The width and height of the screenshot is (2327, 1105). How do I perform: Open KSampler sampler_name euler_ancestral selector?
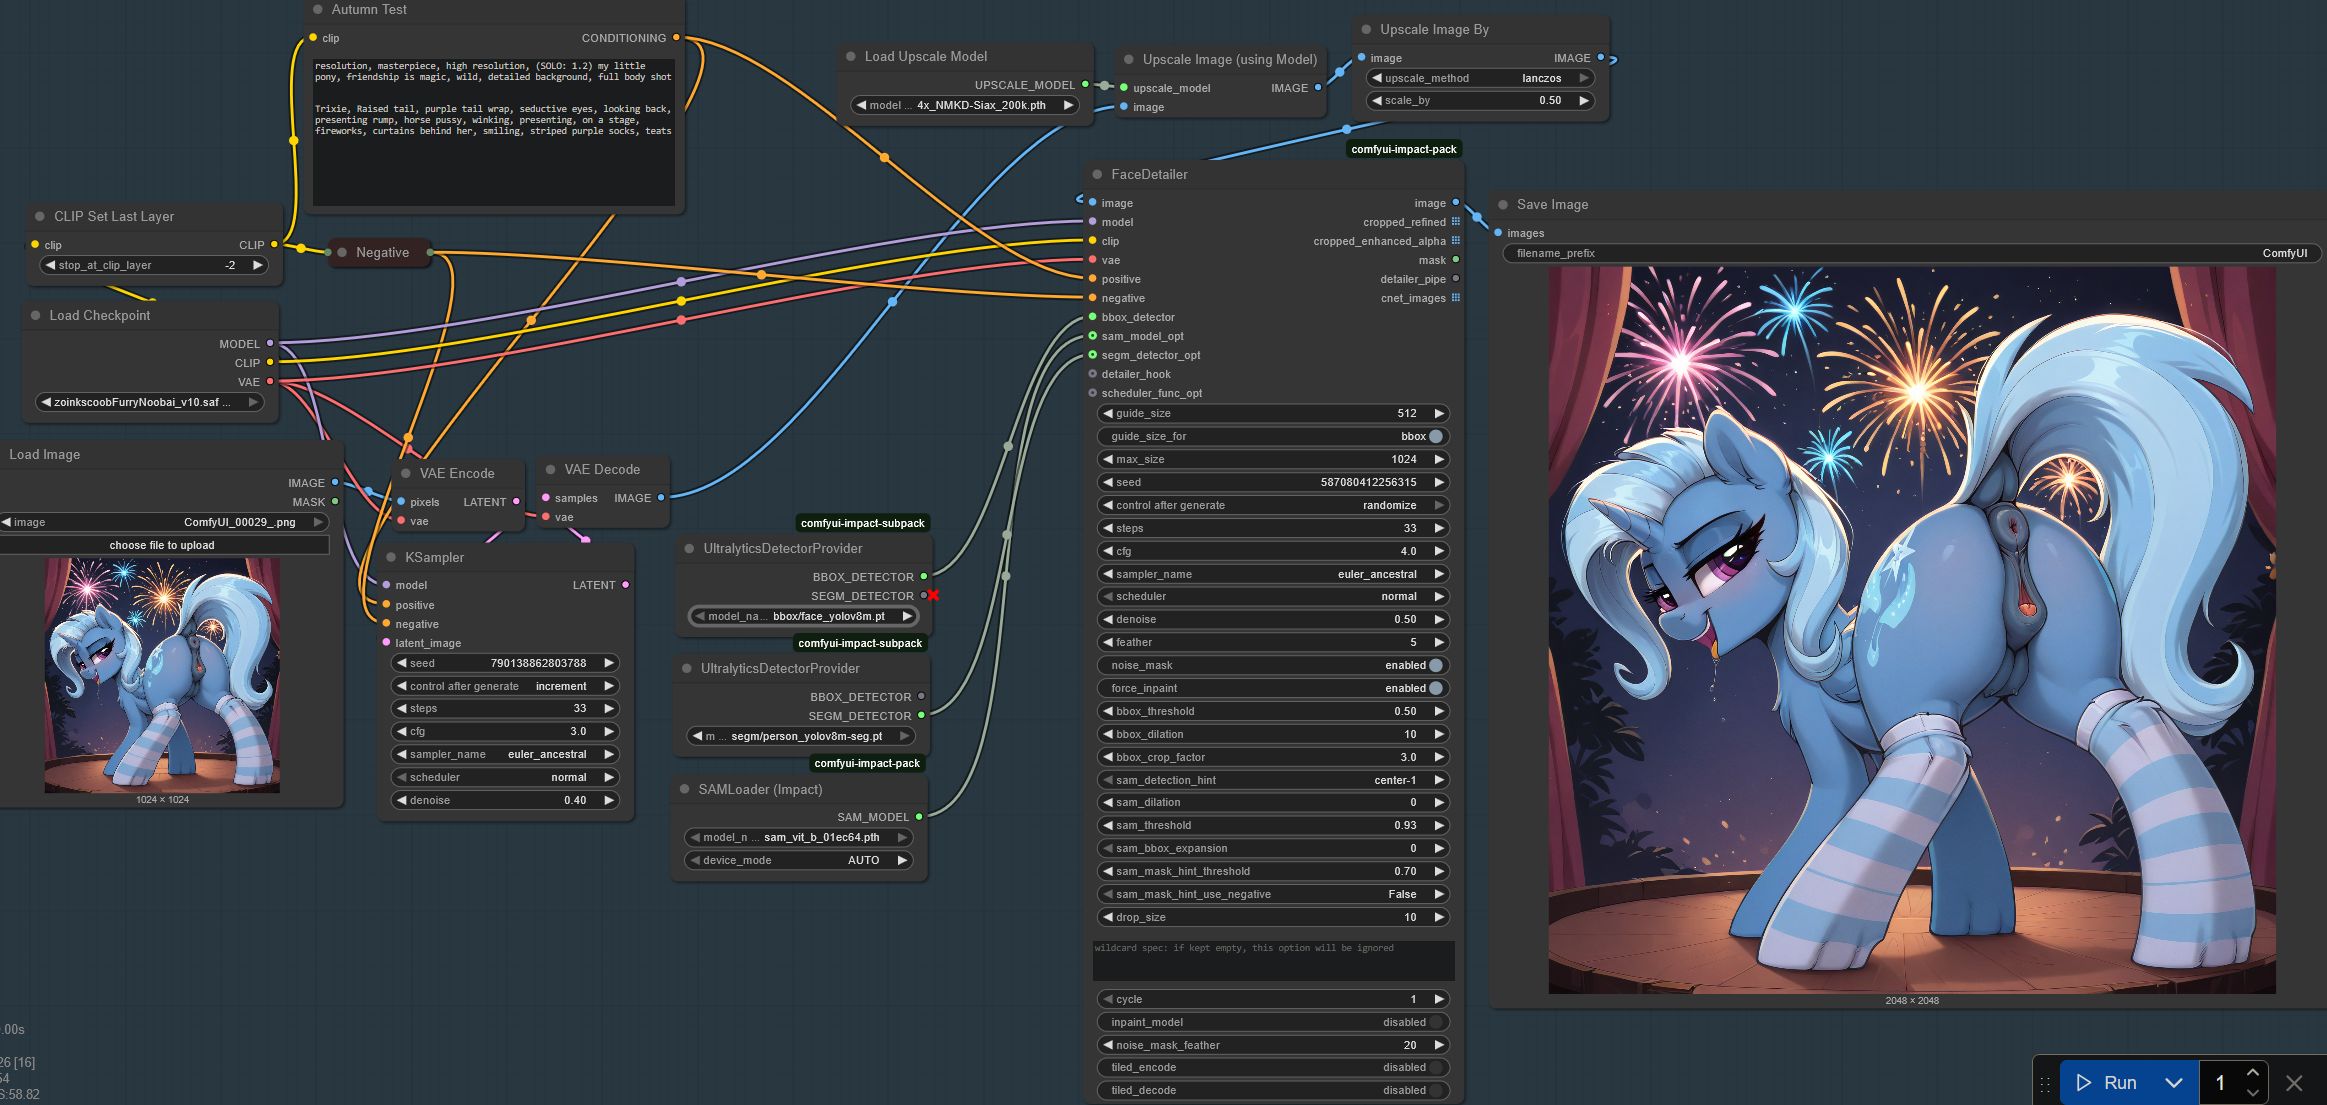coord(505,755)
